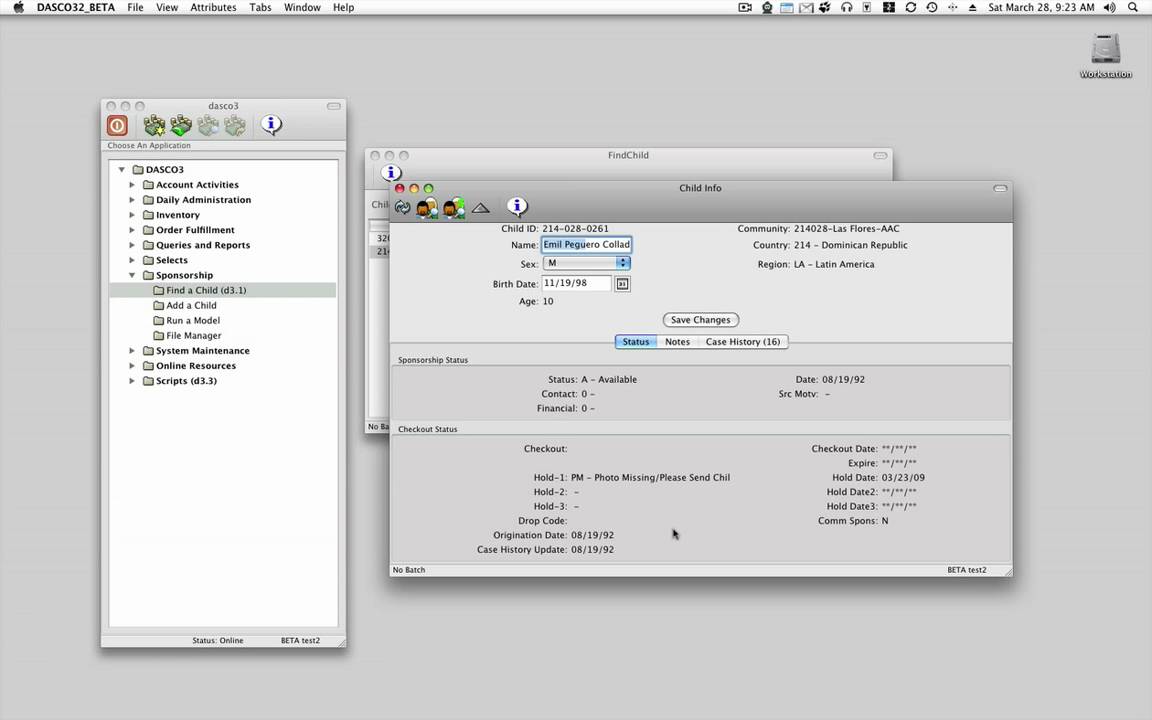Click the Time Machine icon in the menu bar
Screen dimensions: 1152x720
coord(932,7)
